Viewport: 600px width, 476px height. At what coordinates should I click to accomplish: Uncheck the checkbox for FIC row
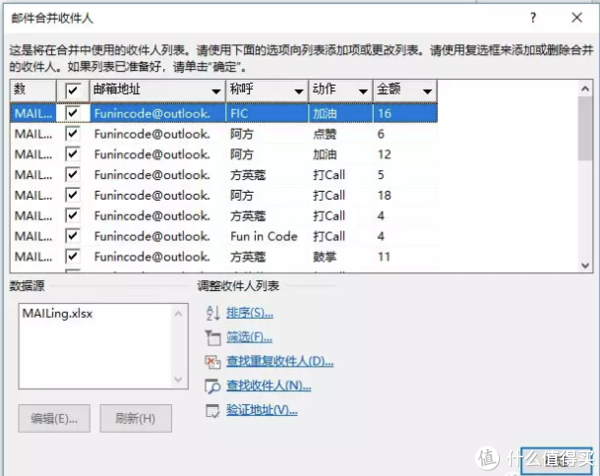72,114
